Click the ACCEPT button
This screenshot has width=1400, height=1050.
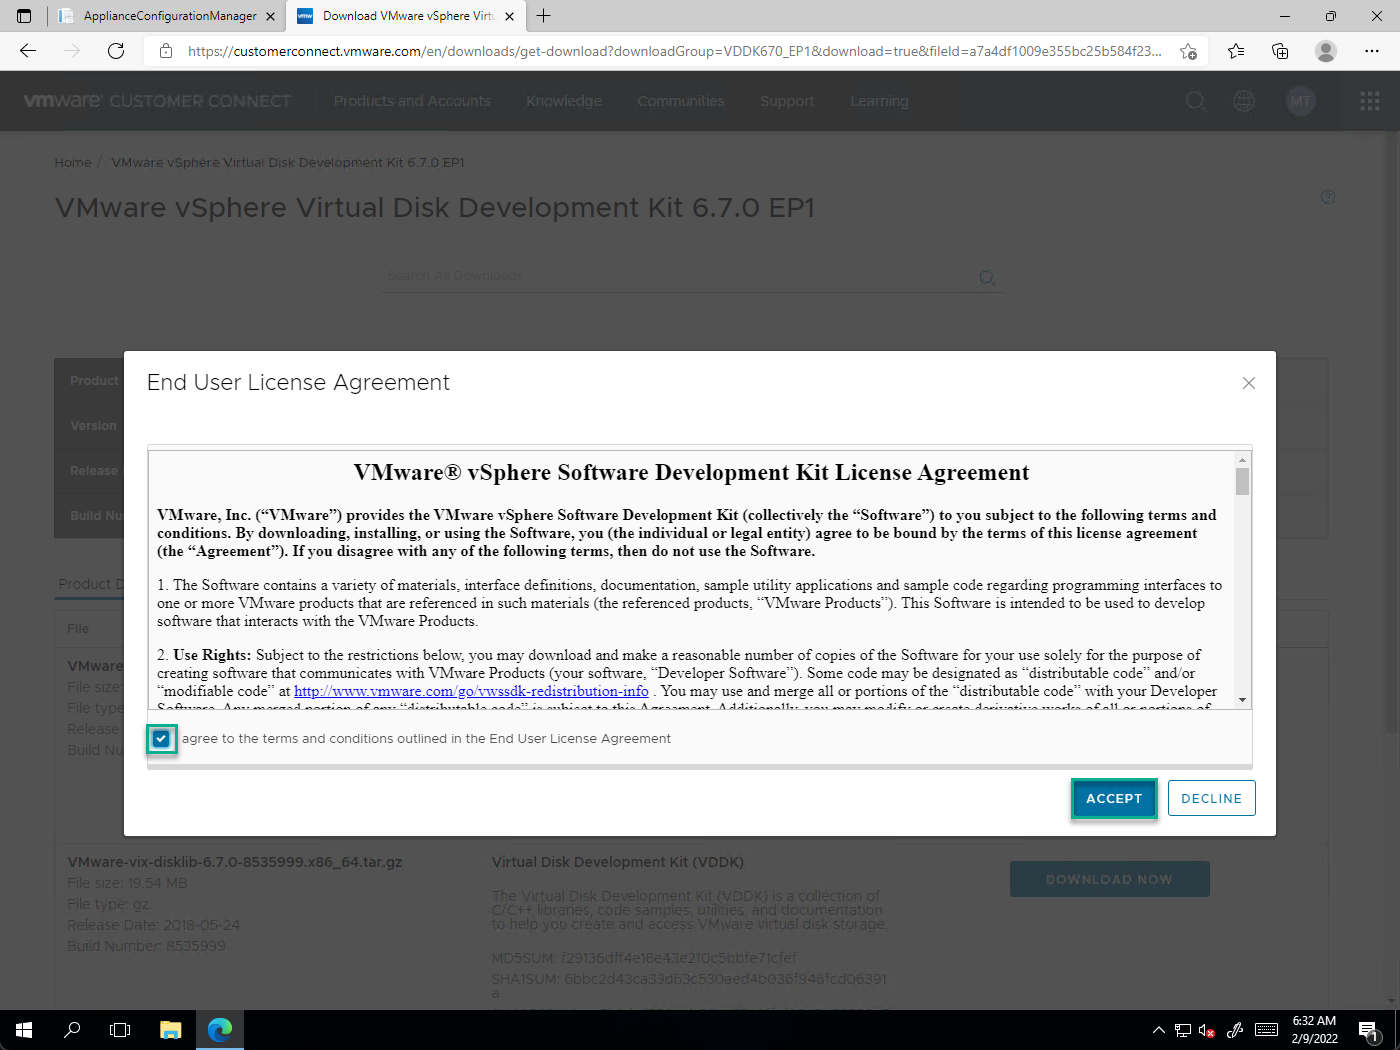1114,799
